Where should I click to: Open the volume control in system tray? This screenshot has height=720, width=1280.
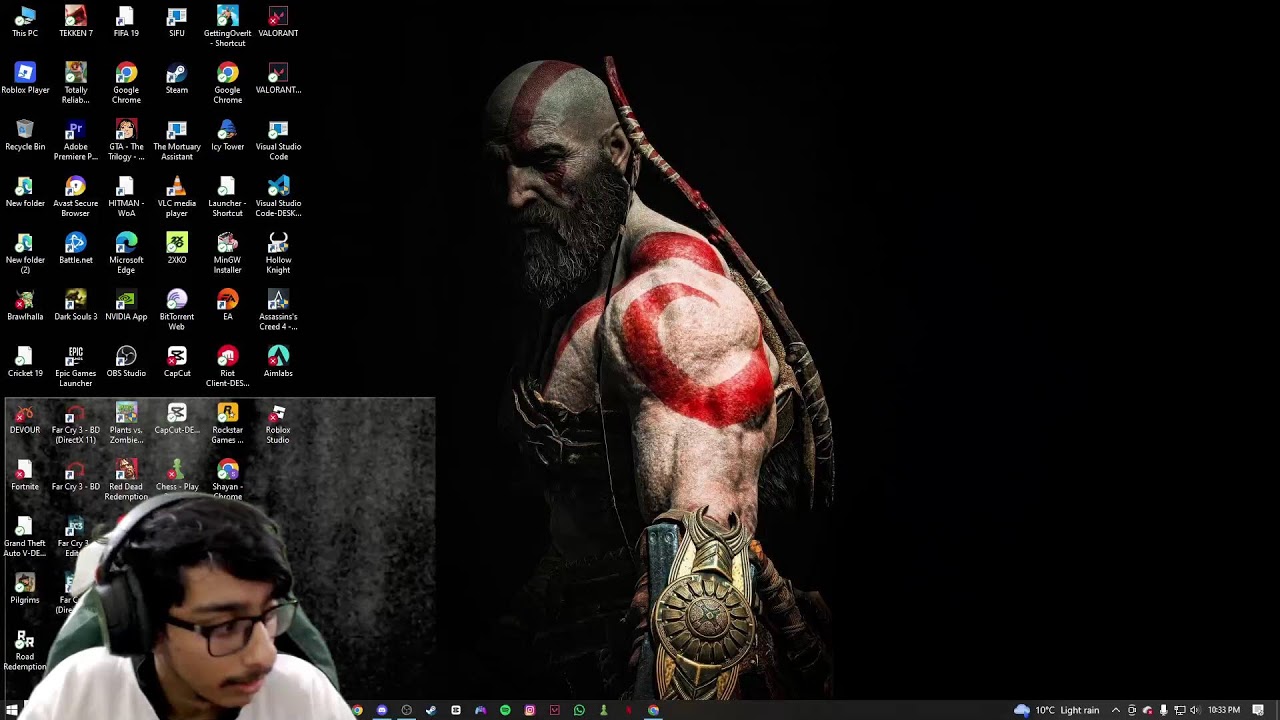pos(1195,710)
